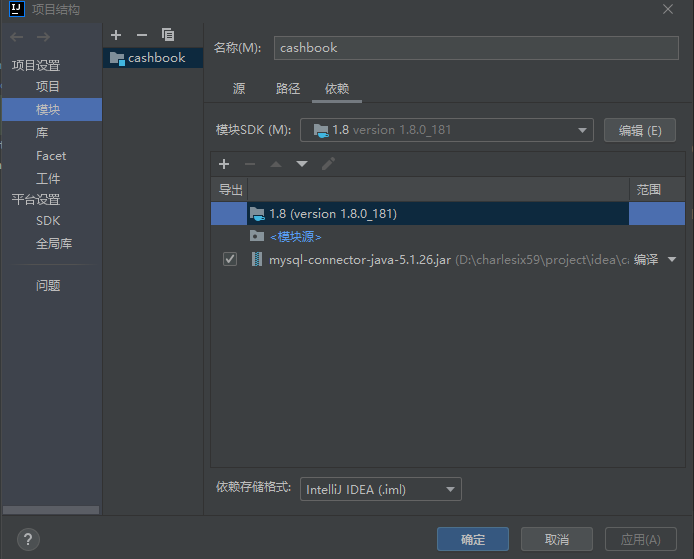The image size is (694, 559).
Task: Open SDK platform settings
Action: point(48,220)
